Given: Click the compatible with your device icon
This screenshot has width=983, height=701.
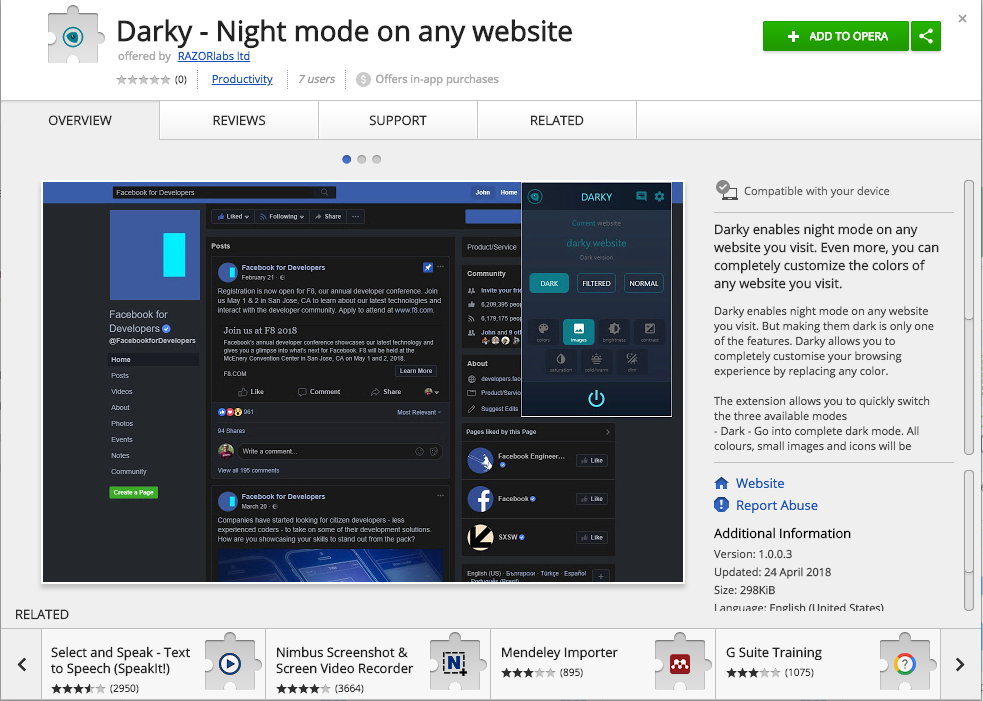Looking at the screenshot, I should pos(726,191).
